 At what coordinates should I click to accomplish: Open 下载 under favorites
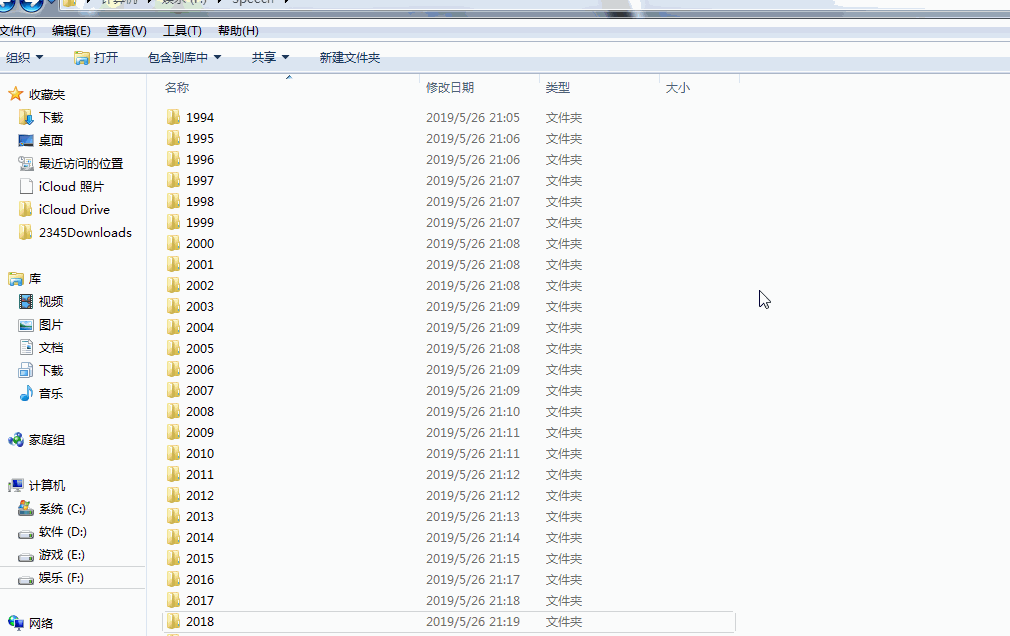(51, 117)
